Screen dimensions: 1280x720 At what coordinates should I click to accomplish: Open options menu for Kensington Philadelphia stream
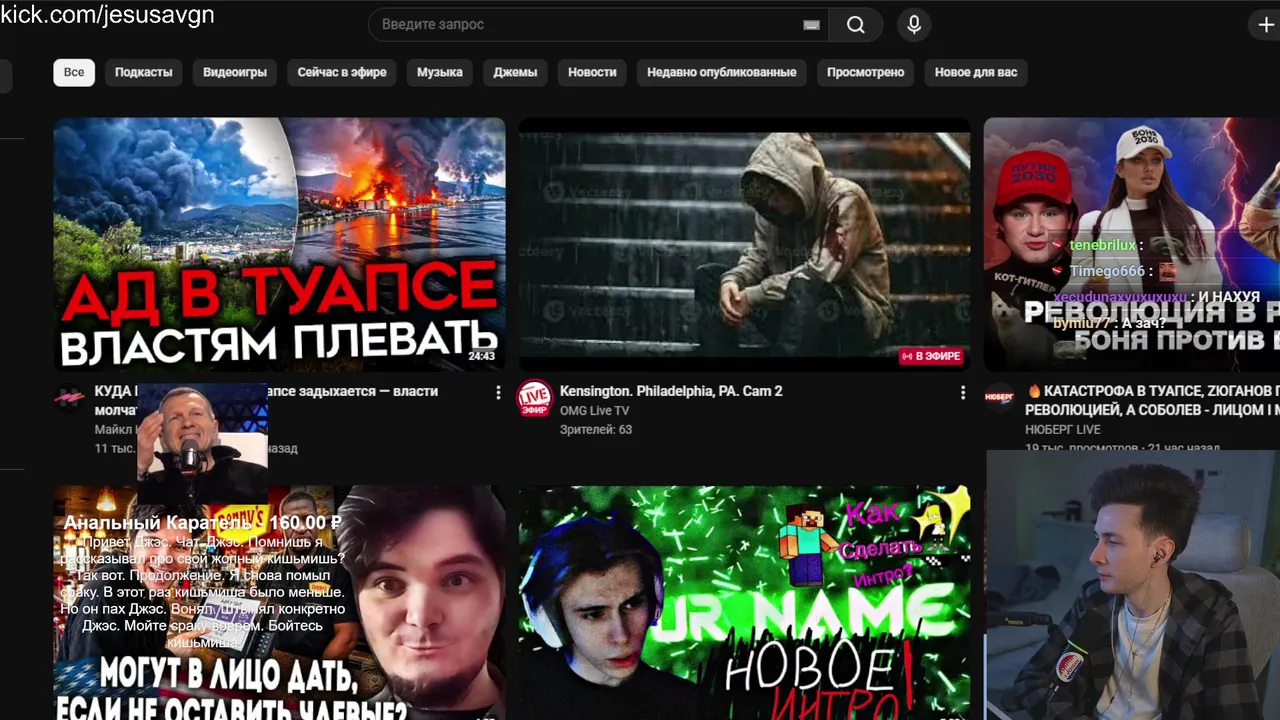pos(963,393)
